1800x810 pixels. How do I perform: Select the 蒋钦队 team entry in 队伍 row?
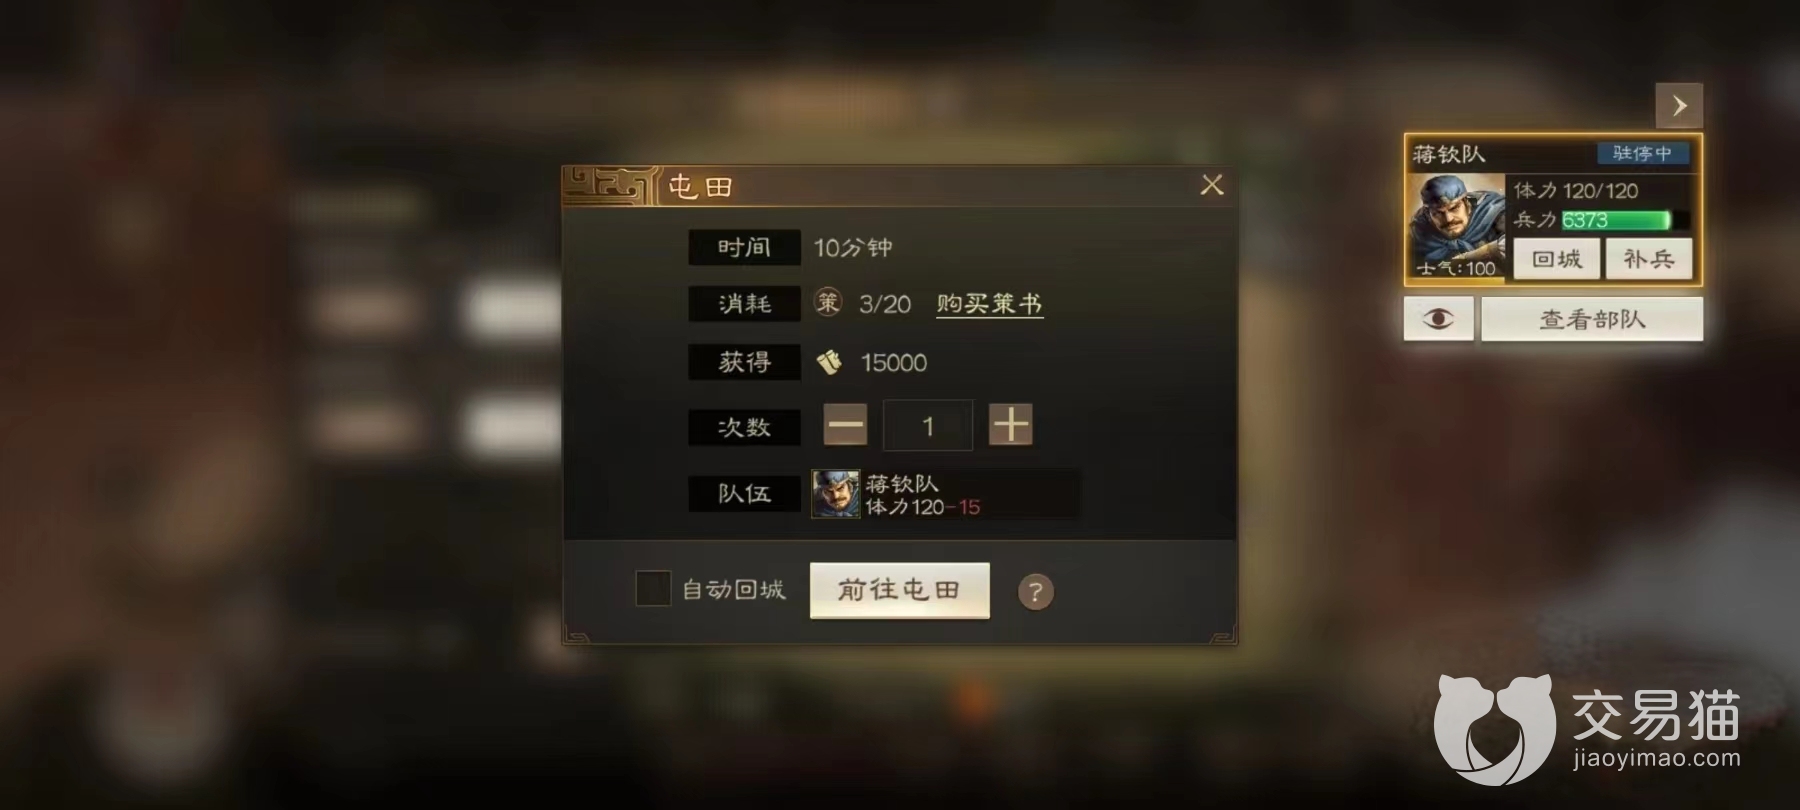click(x=945, y=494)
